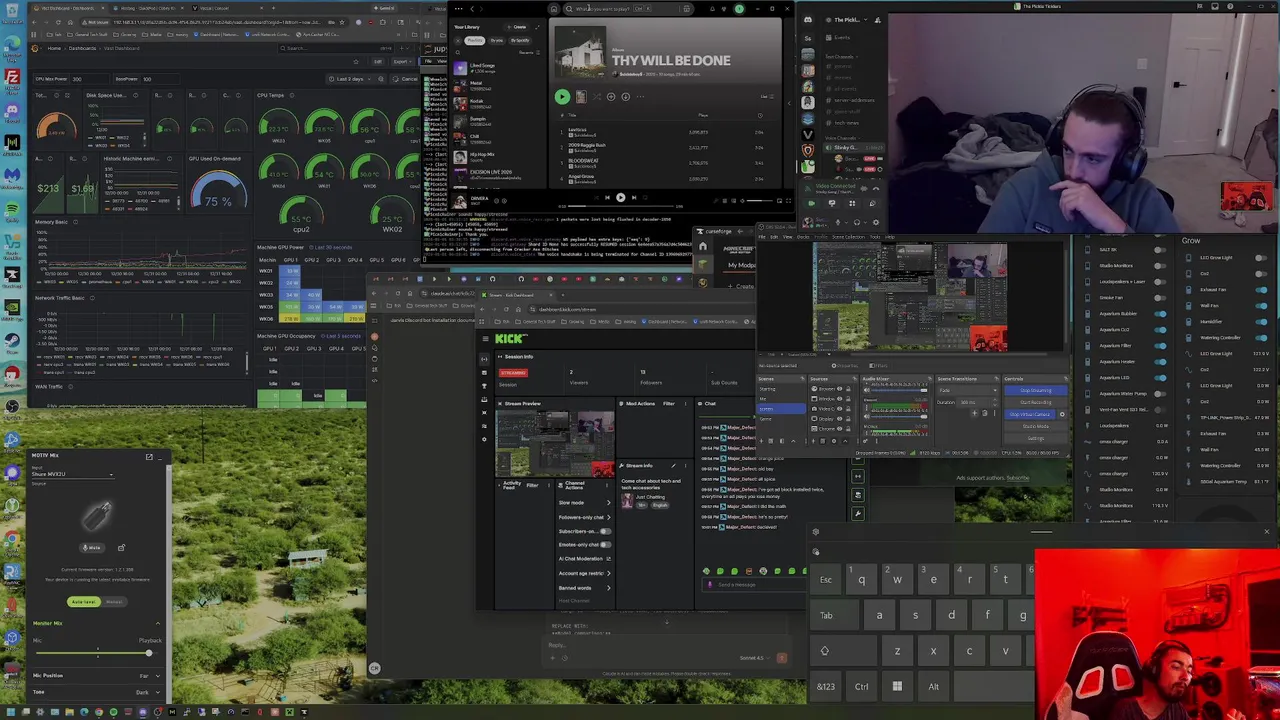Tap the '&123' symbols key on the touch keyboard
Viewport: 1280px width, 720px height.
tap(826, 687)
